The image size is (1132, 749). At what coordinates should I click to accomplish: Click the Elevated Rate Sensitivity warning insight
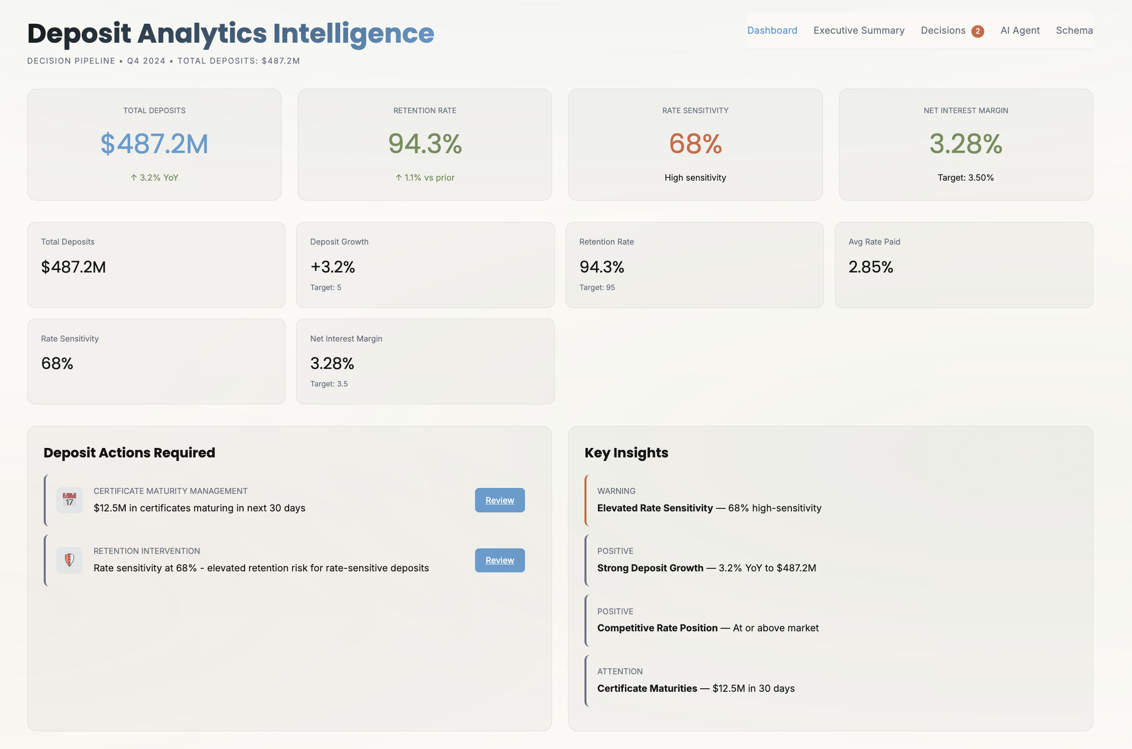coord(830,500)
